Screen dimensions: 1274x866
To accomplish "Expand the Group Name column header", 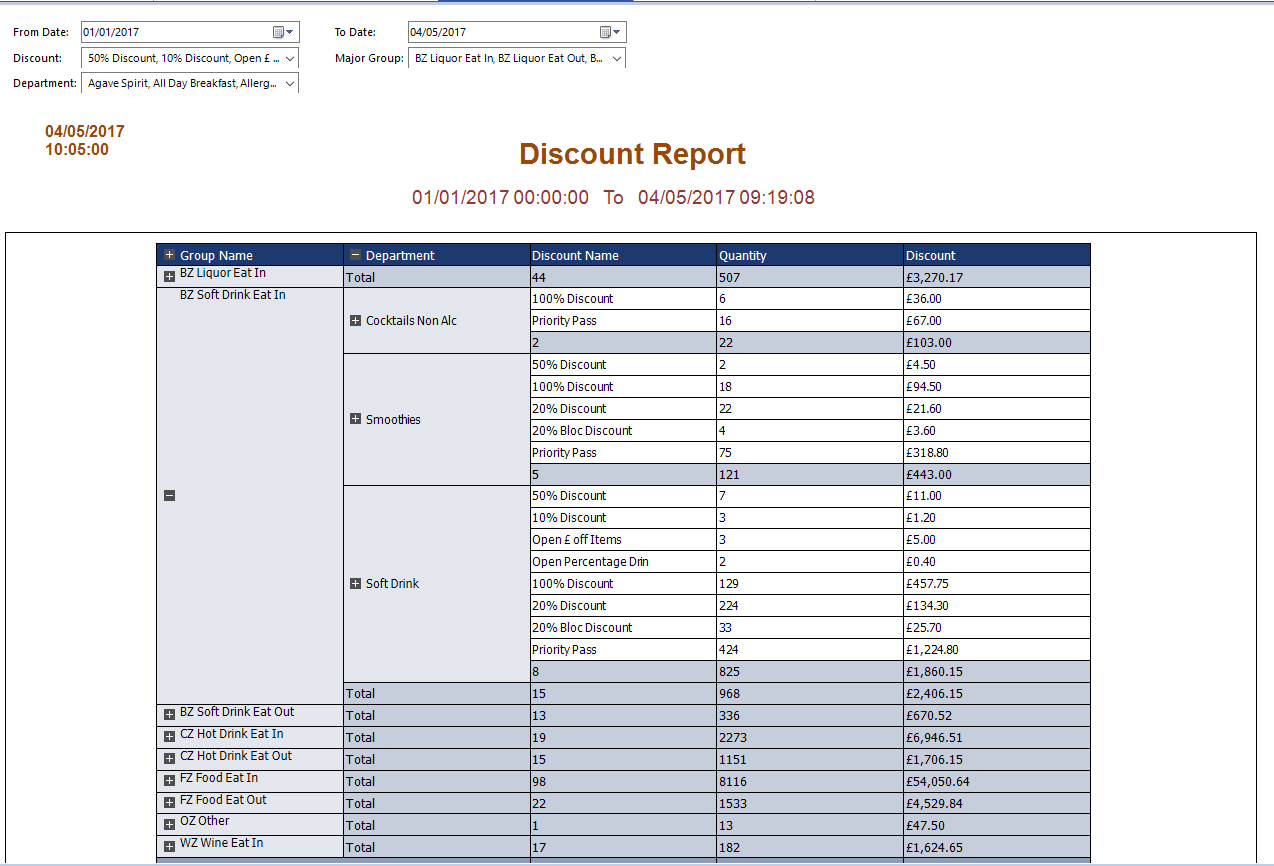I will (x=170, y=256).
